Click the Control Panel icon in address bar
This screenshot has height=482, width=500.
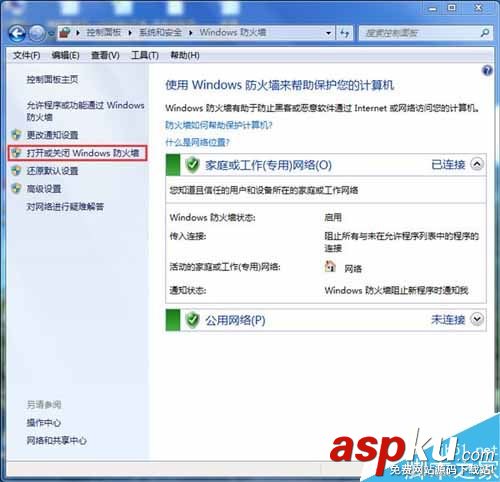[x=65, y=33]
